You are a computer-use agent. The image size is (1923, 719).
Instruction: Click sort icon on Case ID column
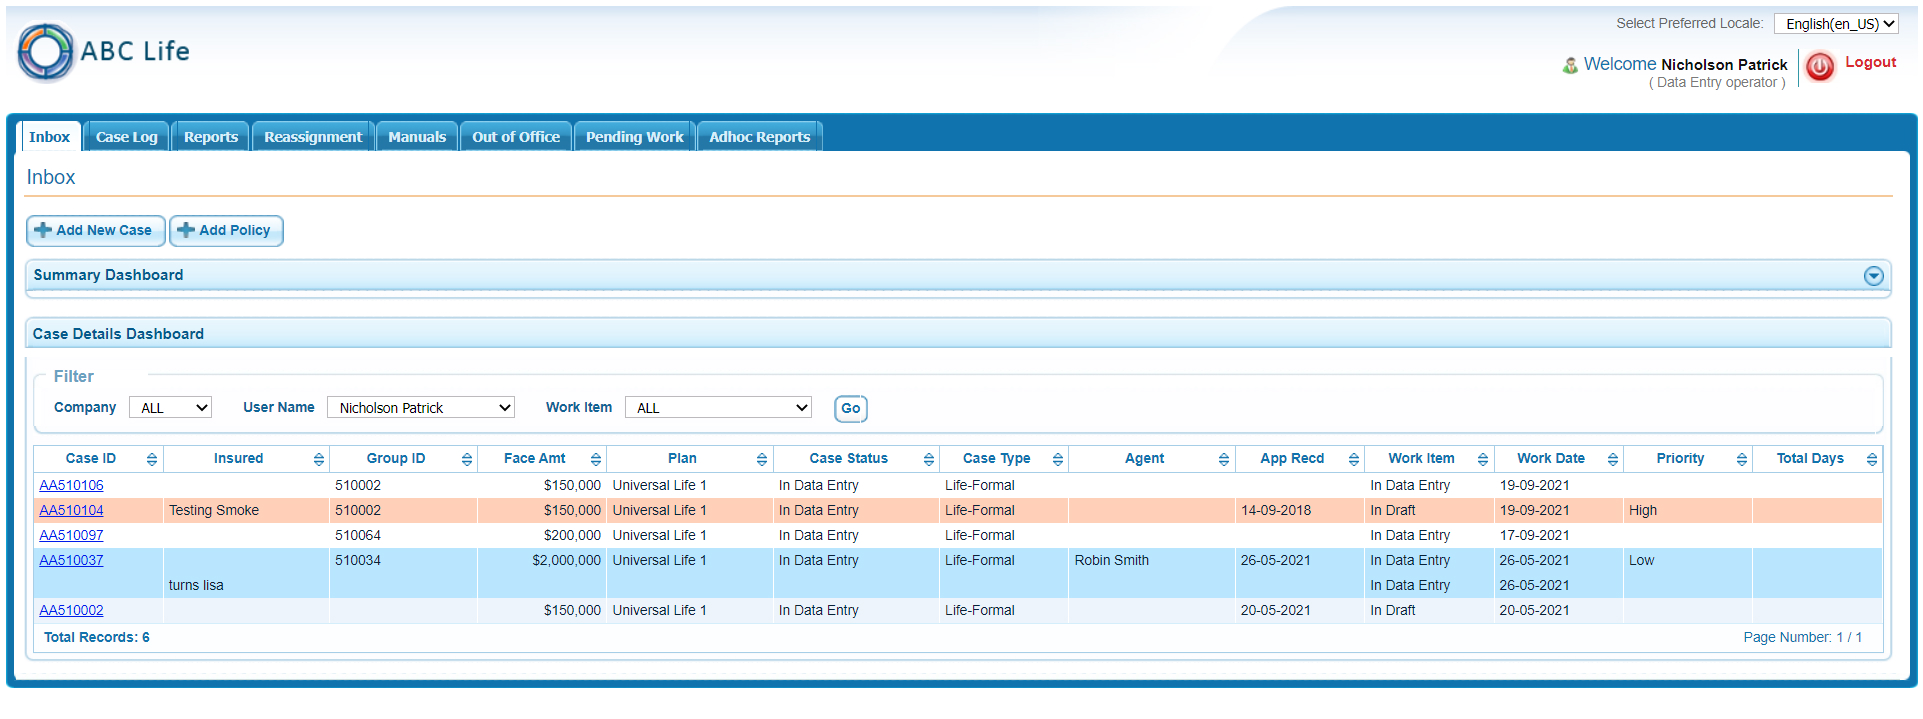pyautogui.click(x=152, y=459)
